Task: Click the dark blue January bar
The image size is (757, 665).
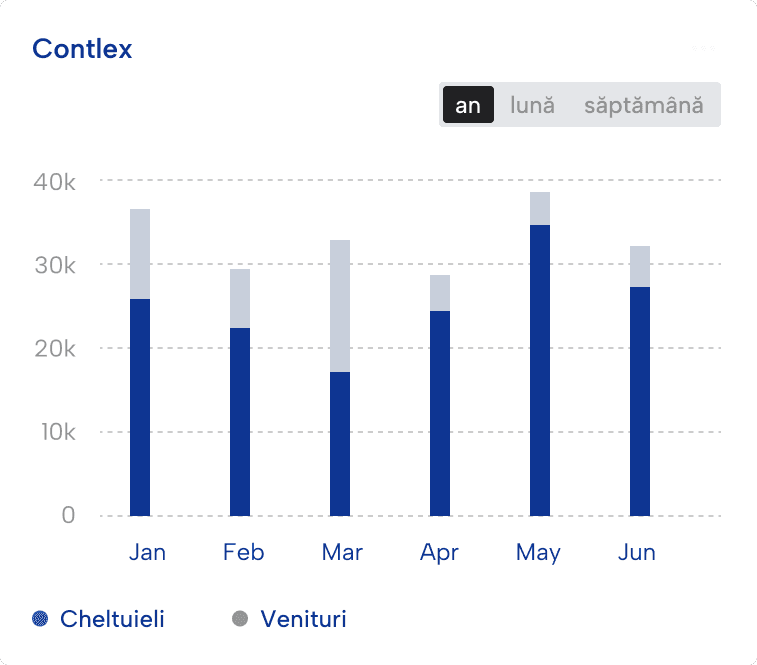Action: [140, 407]
